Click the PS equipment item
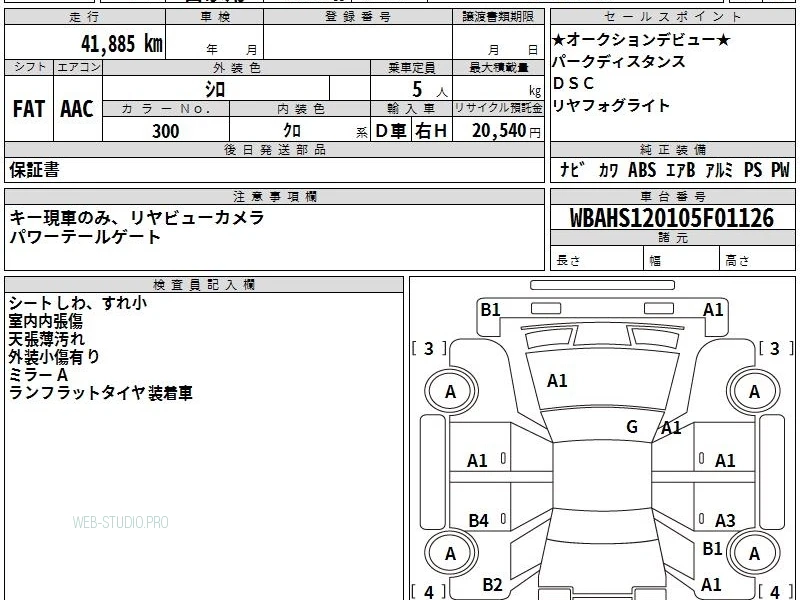The height and width of the screenshot is (600, 800). pos(753,169)
